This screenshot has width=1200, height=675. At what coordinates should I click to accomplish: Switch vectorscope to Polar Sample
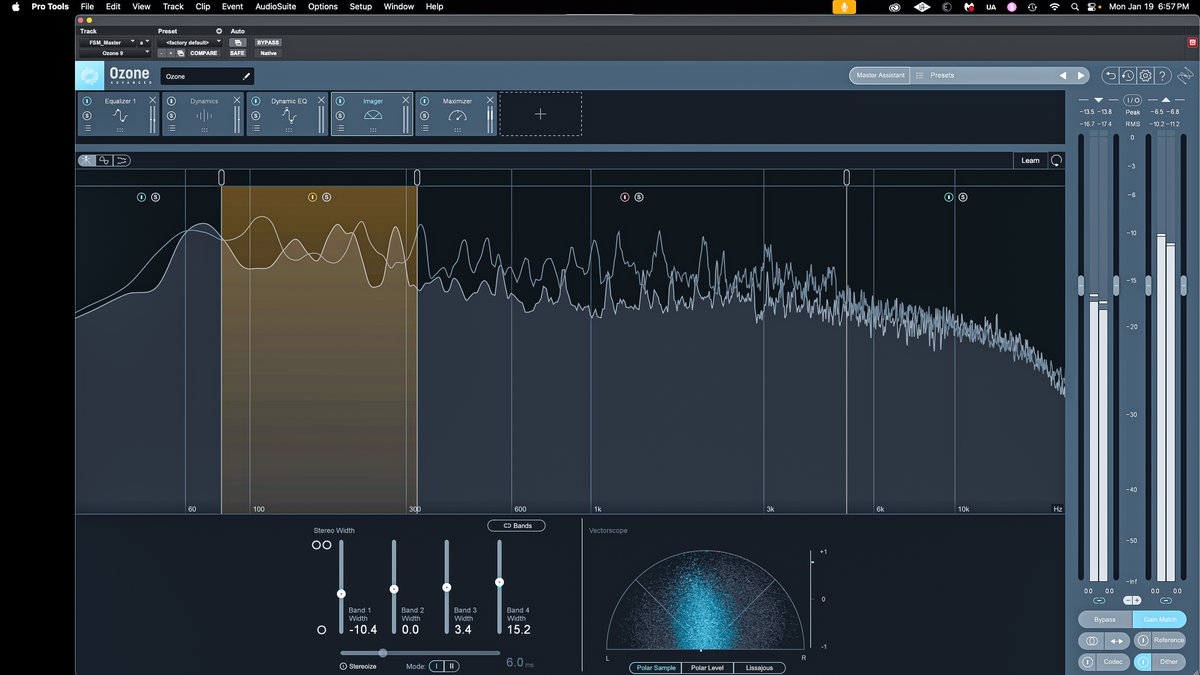[655, 667]
